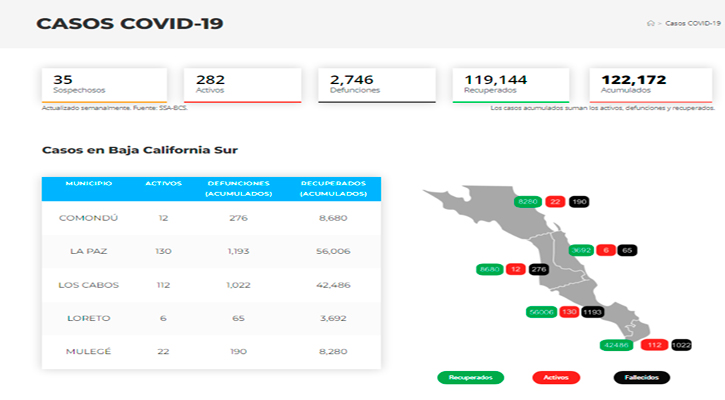Click the red Activos legend pill
The width and height of the screenshot is (725, 400).
[556, 378]
